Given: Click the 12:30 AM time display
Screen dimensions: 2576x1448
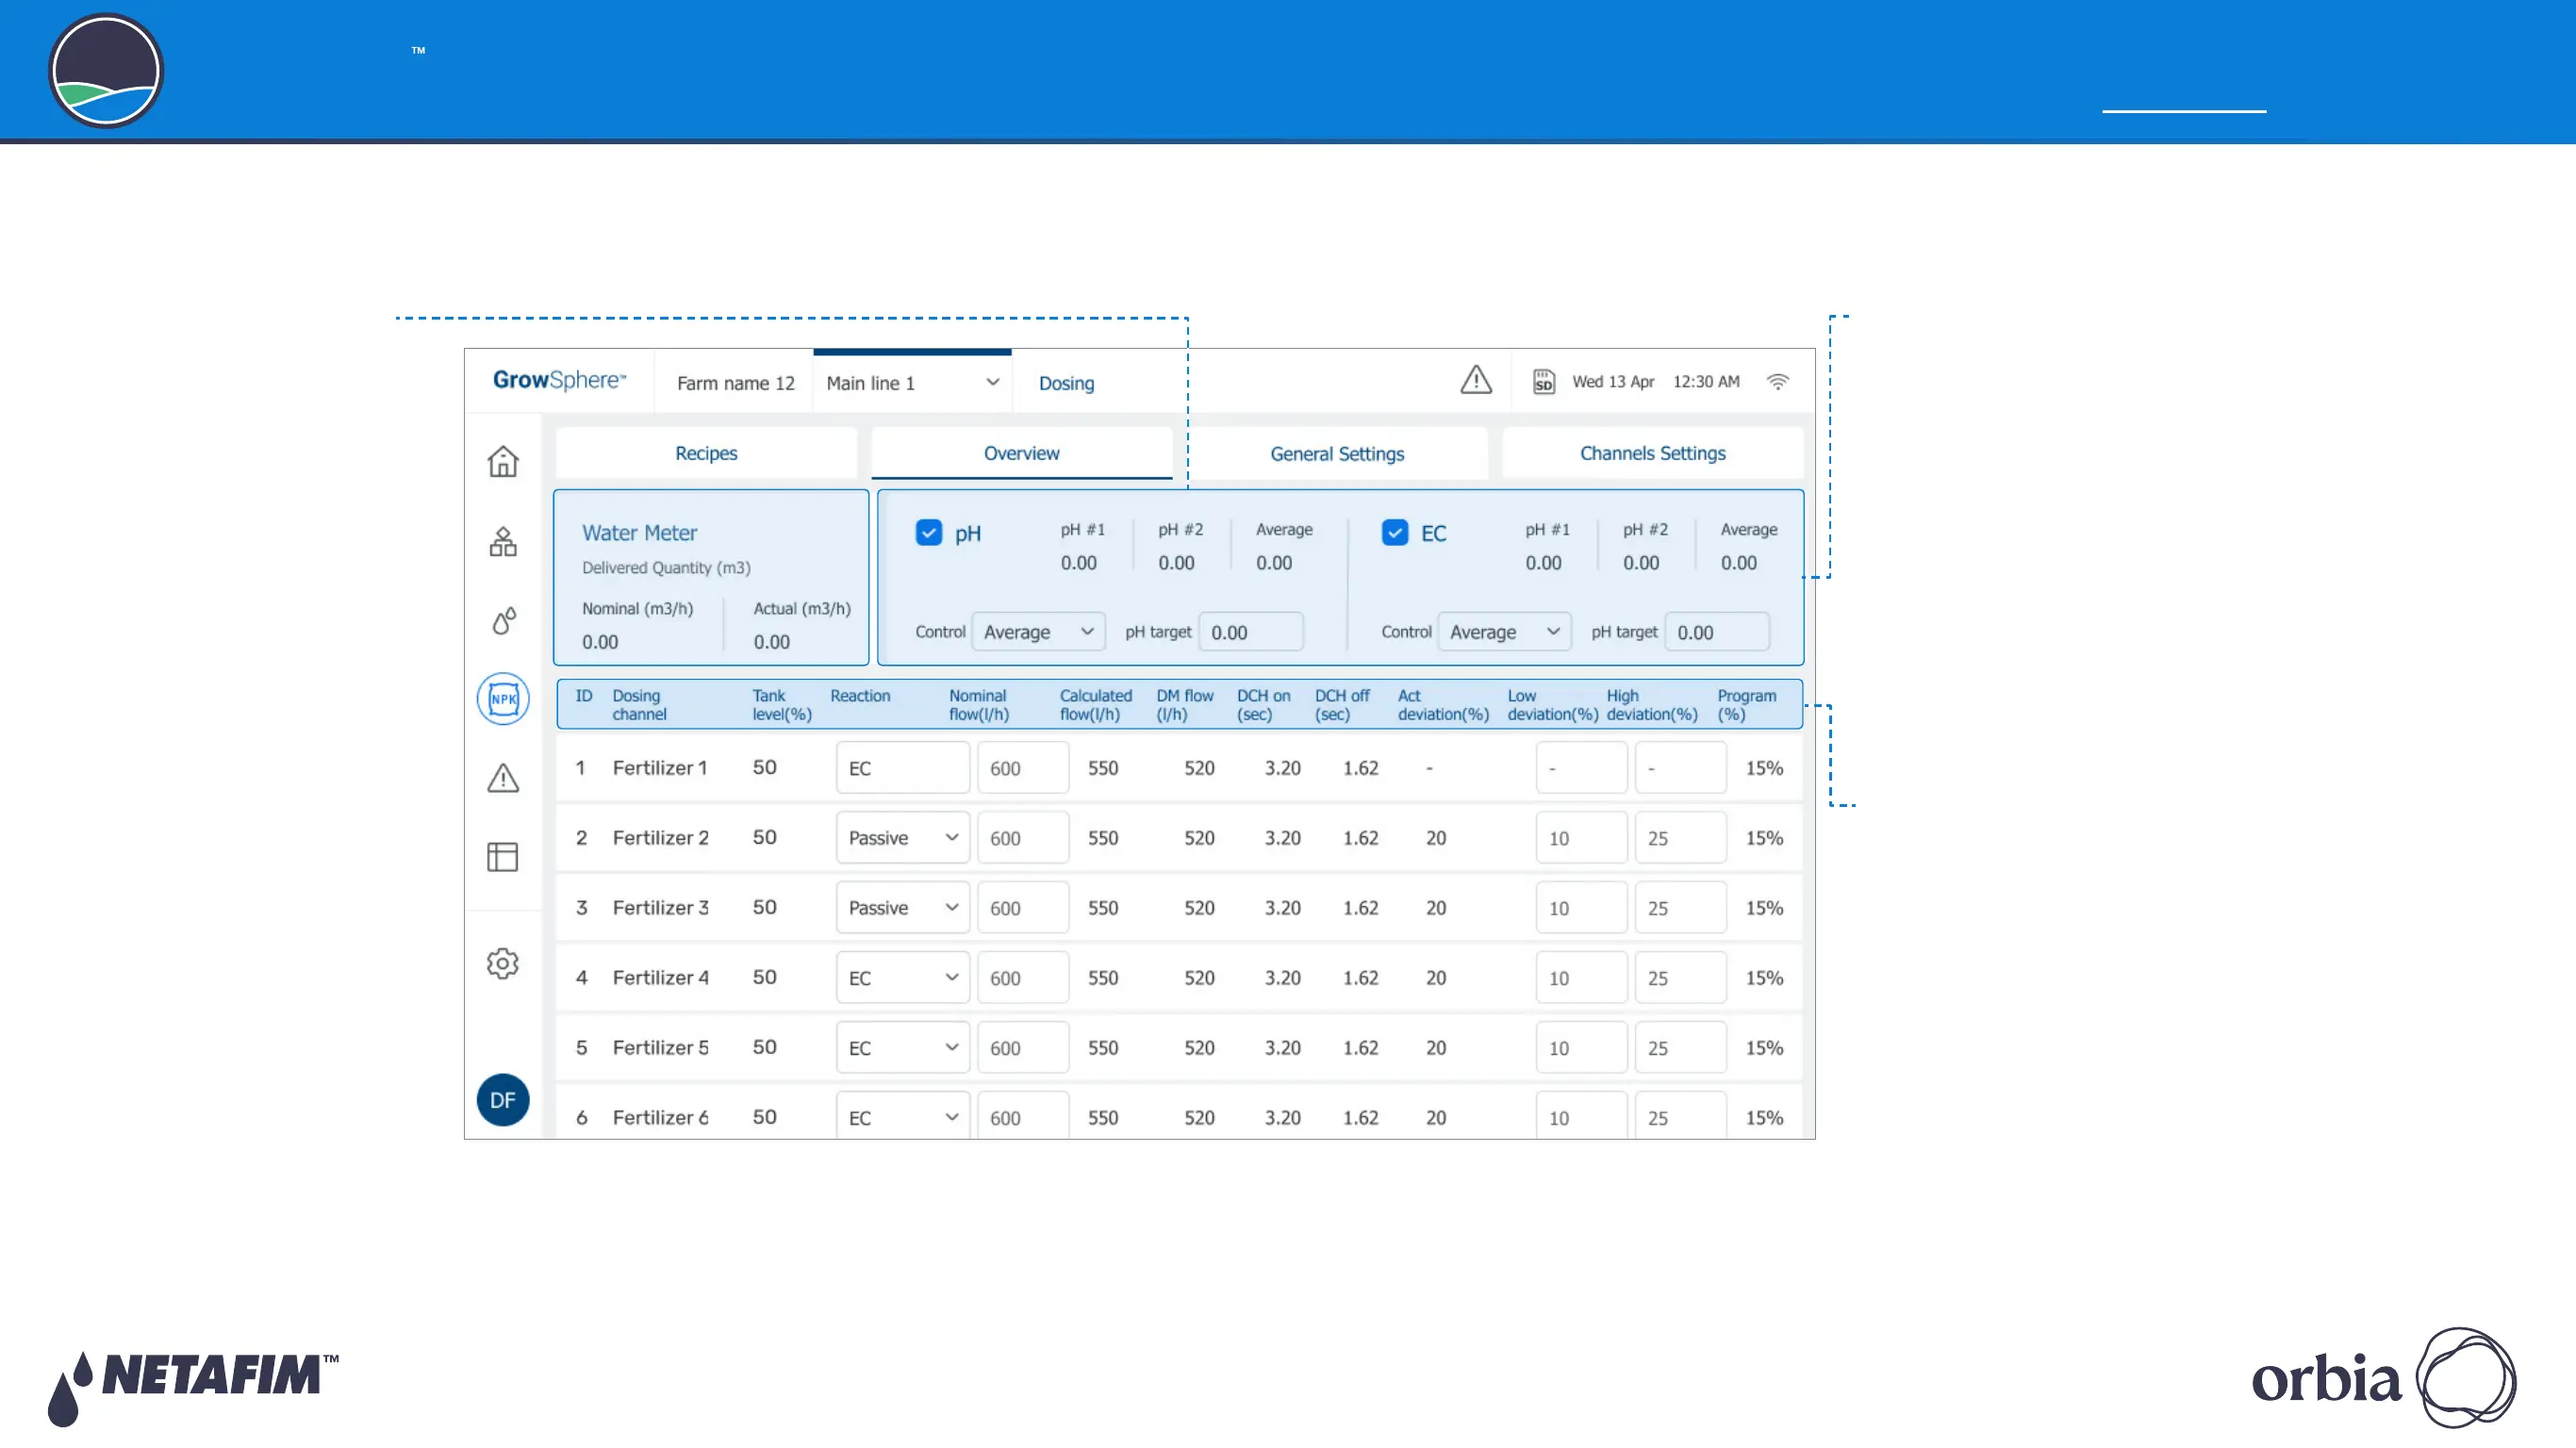Looking at the screenshot, I should coord(1706,382).
